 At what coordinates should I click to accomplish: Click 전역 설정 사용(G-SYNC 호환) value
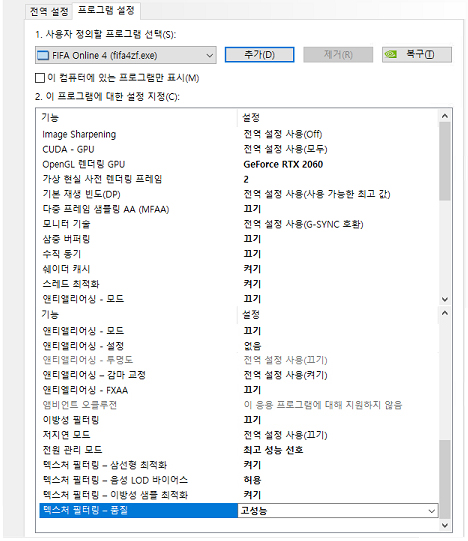pyautogui.click(x=303, y=224)
